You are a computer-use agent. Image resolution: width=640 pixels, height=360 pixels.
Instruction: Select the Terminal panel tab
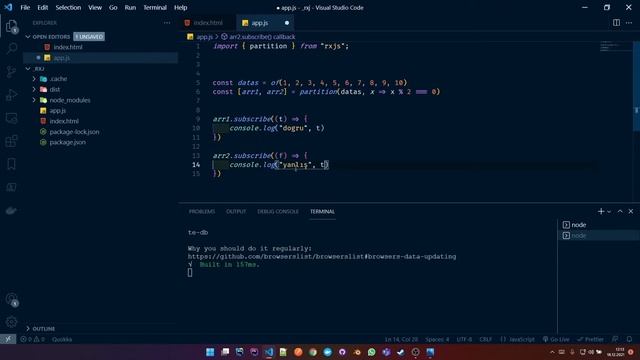point(322,211)
